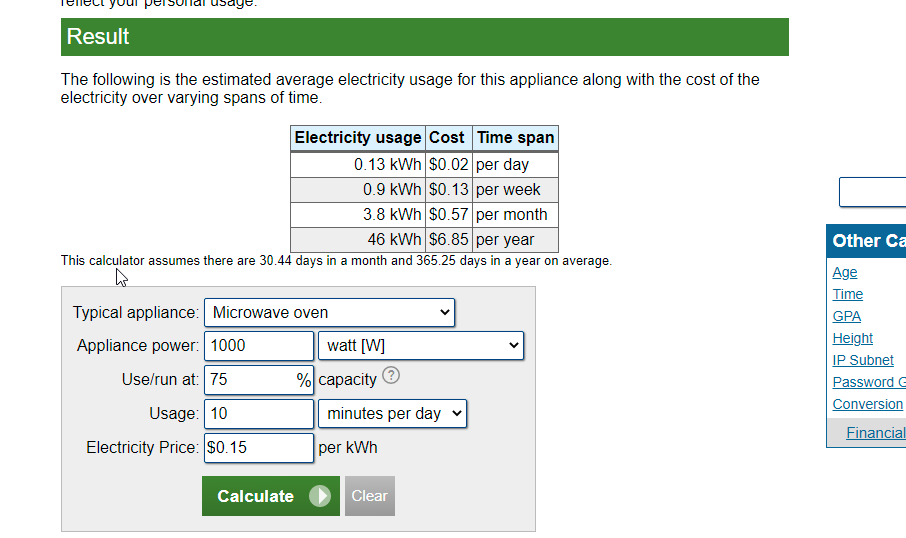This screenshot has height=538, width=906.
Task: Open the Time calculator link
Action: pyautogui.click(x=848, y=294)
